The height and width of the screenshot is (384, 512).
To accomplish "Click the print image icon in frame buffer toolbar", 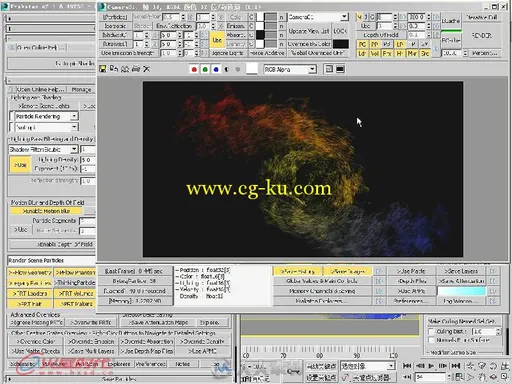I will click(136, 69).
